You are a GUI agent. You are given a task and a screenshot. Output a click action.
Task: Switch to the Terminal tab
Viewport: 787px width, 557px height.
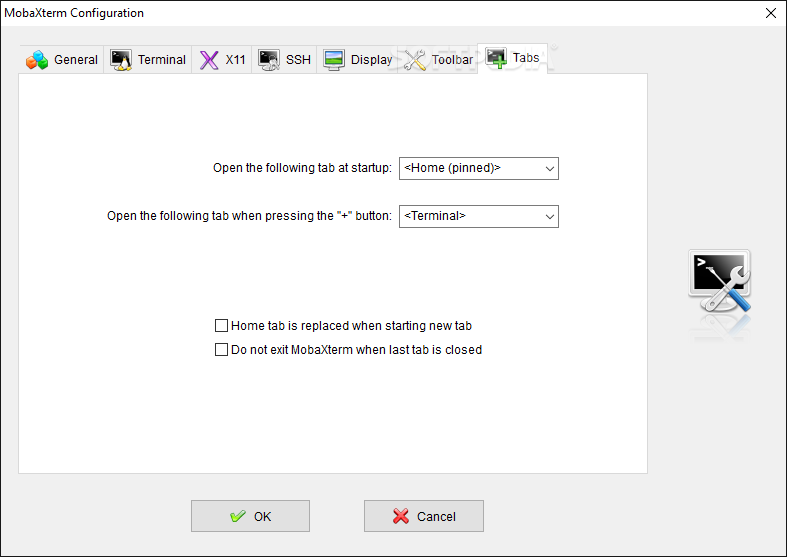click(148, 60)
